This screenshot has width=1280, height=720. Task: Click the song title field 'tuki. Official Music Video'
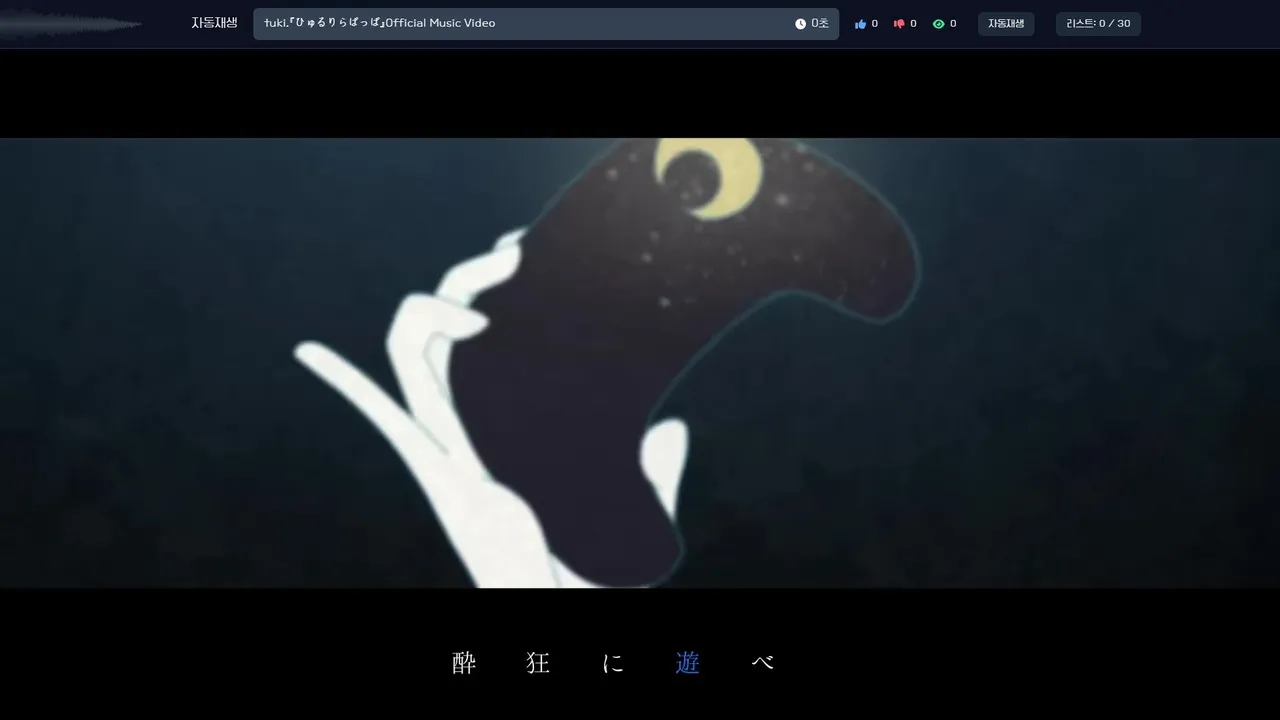point(546,24)
